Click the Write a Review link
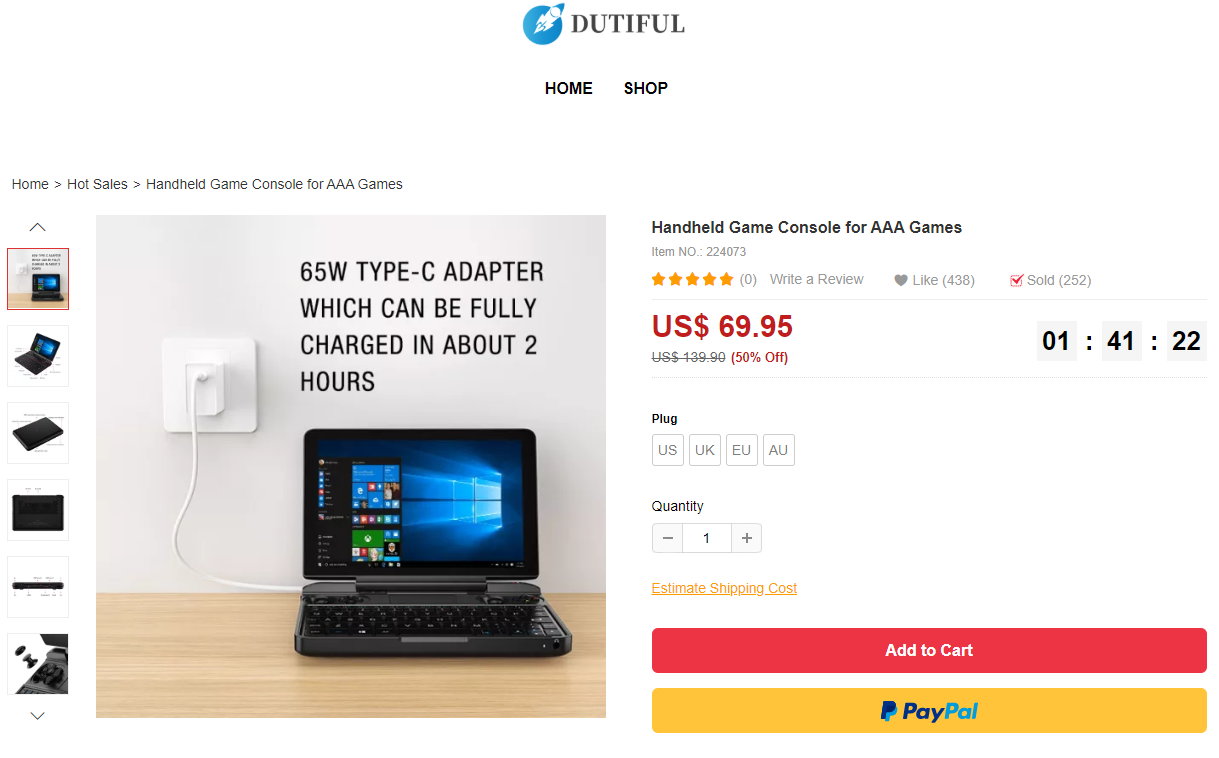The width and height of the screenshot is (1219, 758). tap(816, 279)
